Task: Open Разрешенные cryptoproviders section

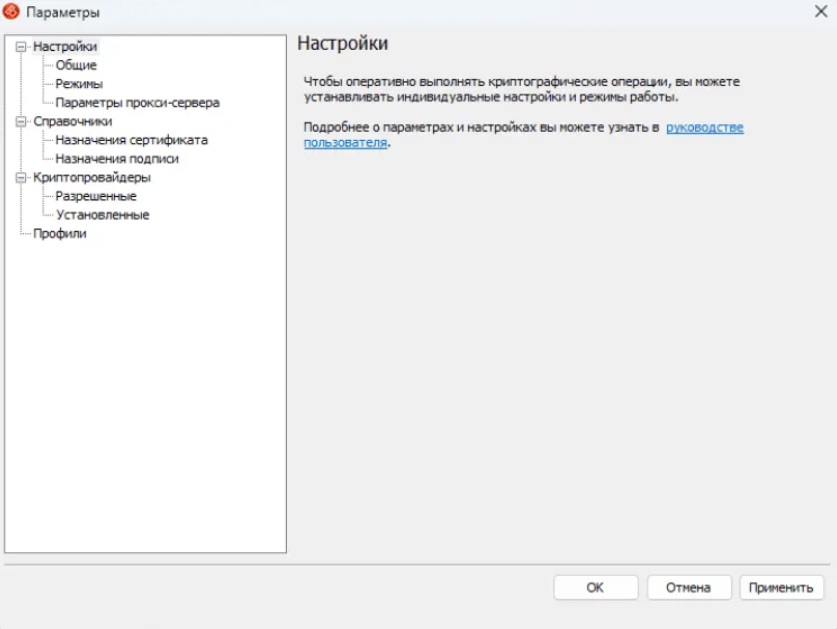Action: click(96, 196)
